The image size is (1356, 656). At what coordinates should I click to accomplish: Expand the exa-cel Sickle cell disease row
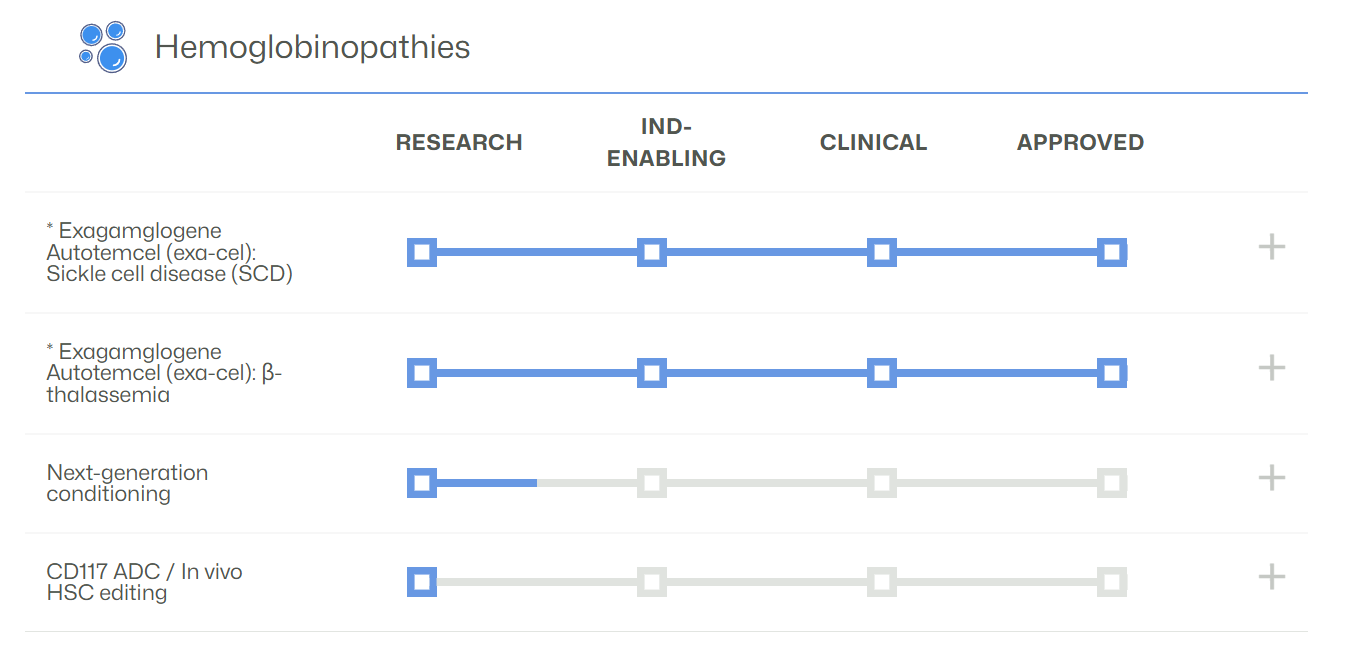[1271, 247]
